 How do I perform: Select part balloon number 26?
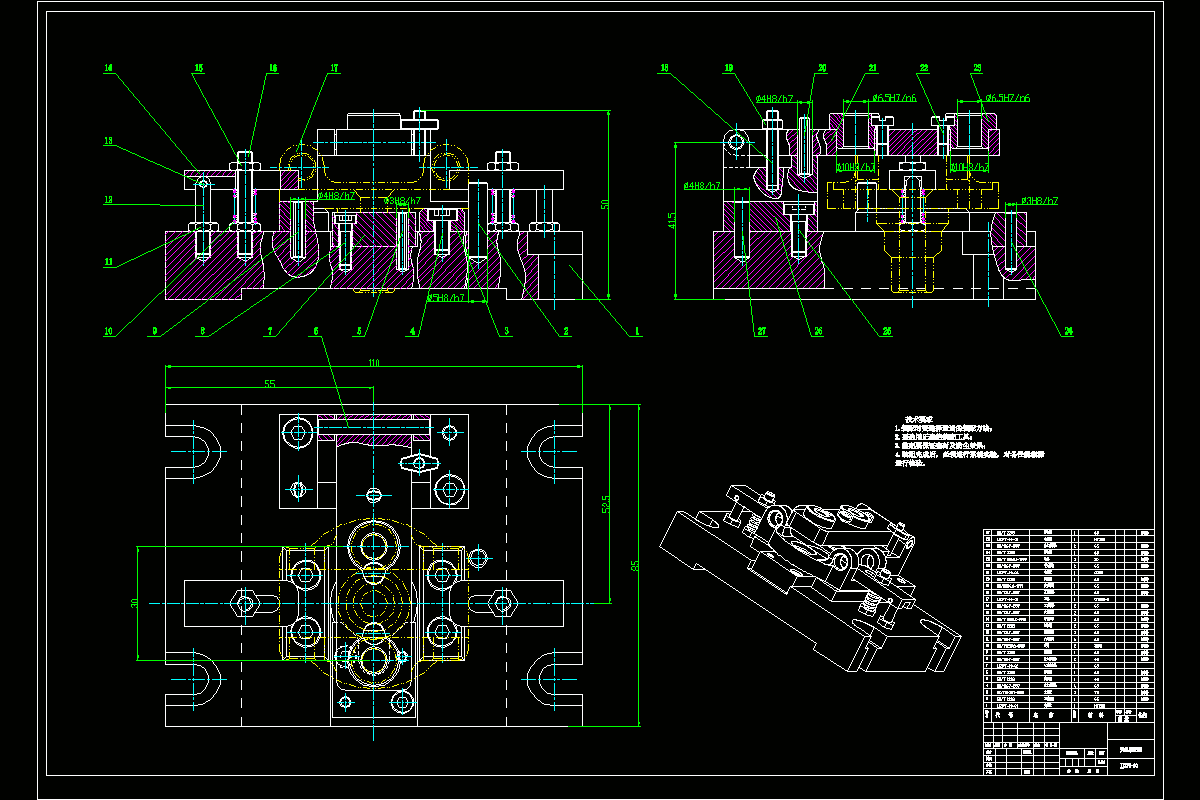click(x=816, y=332)
